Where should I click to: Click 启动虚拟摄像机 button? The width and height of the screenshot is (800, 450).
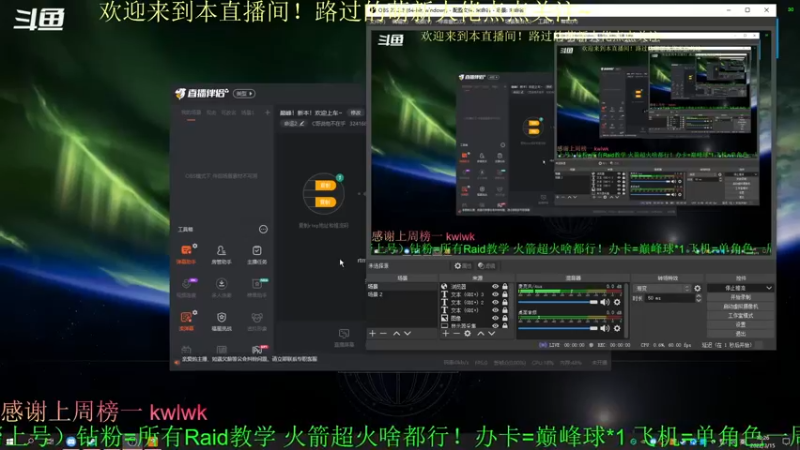coord(741,307)
